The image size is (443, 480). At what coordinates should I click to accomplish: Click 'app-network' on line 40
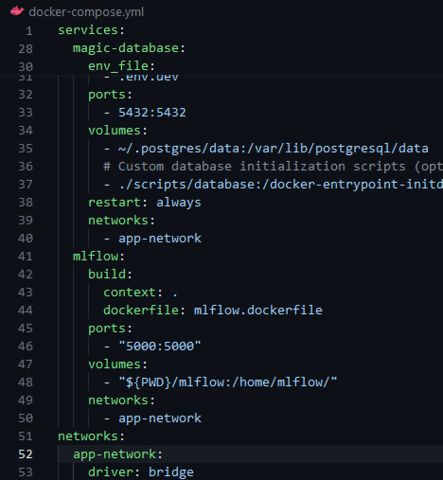[160, 238]
